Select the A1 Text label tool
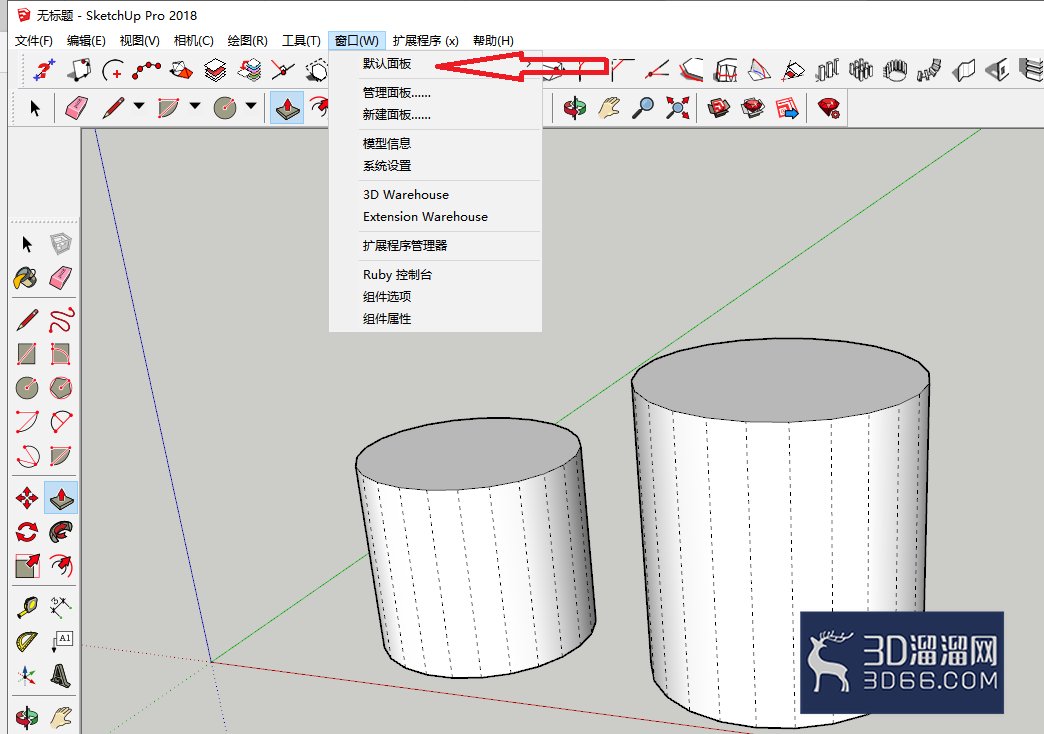Image resolution: width=1044 pixels, height=734 pixels. tap(61, 642)
